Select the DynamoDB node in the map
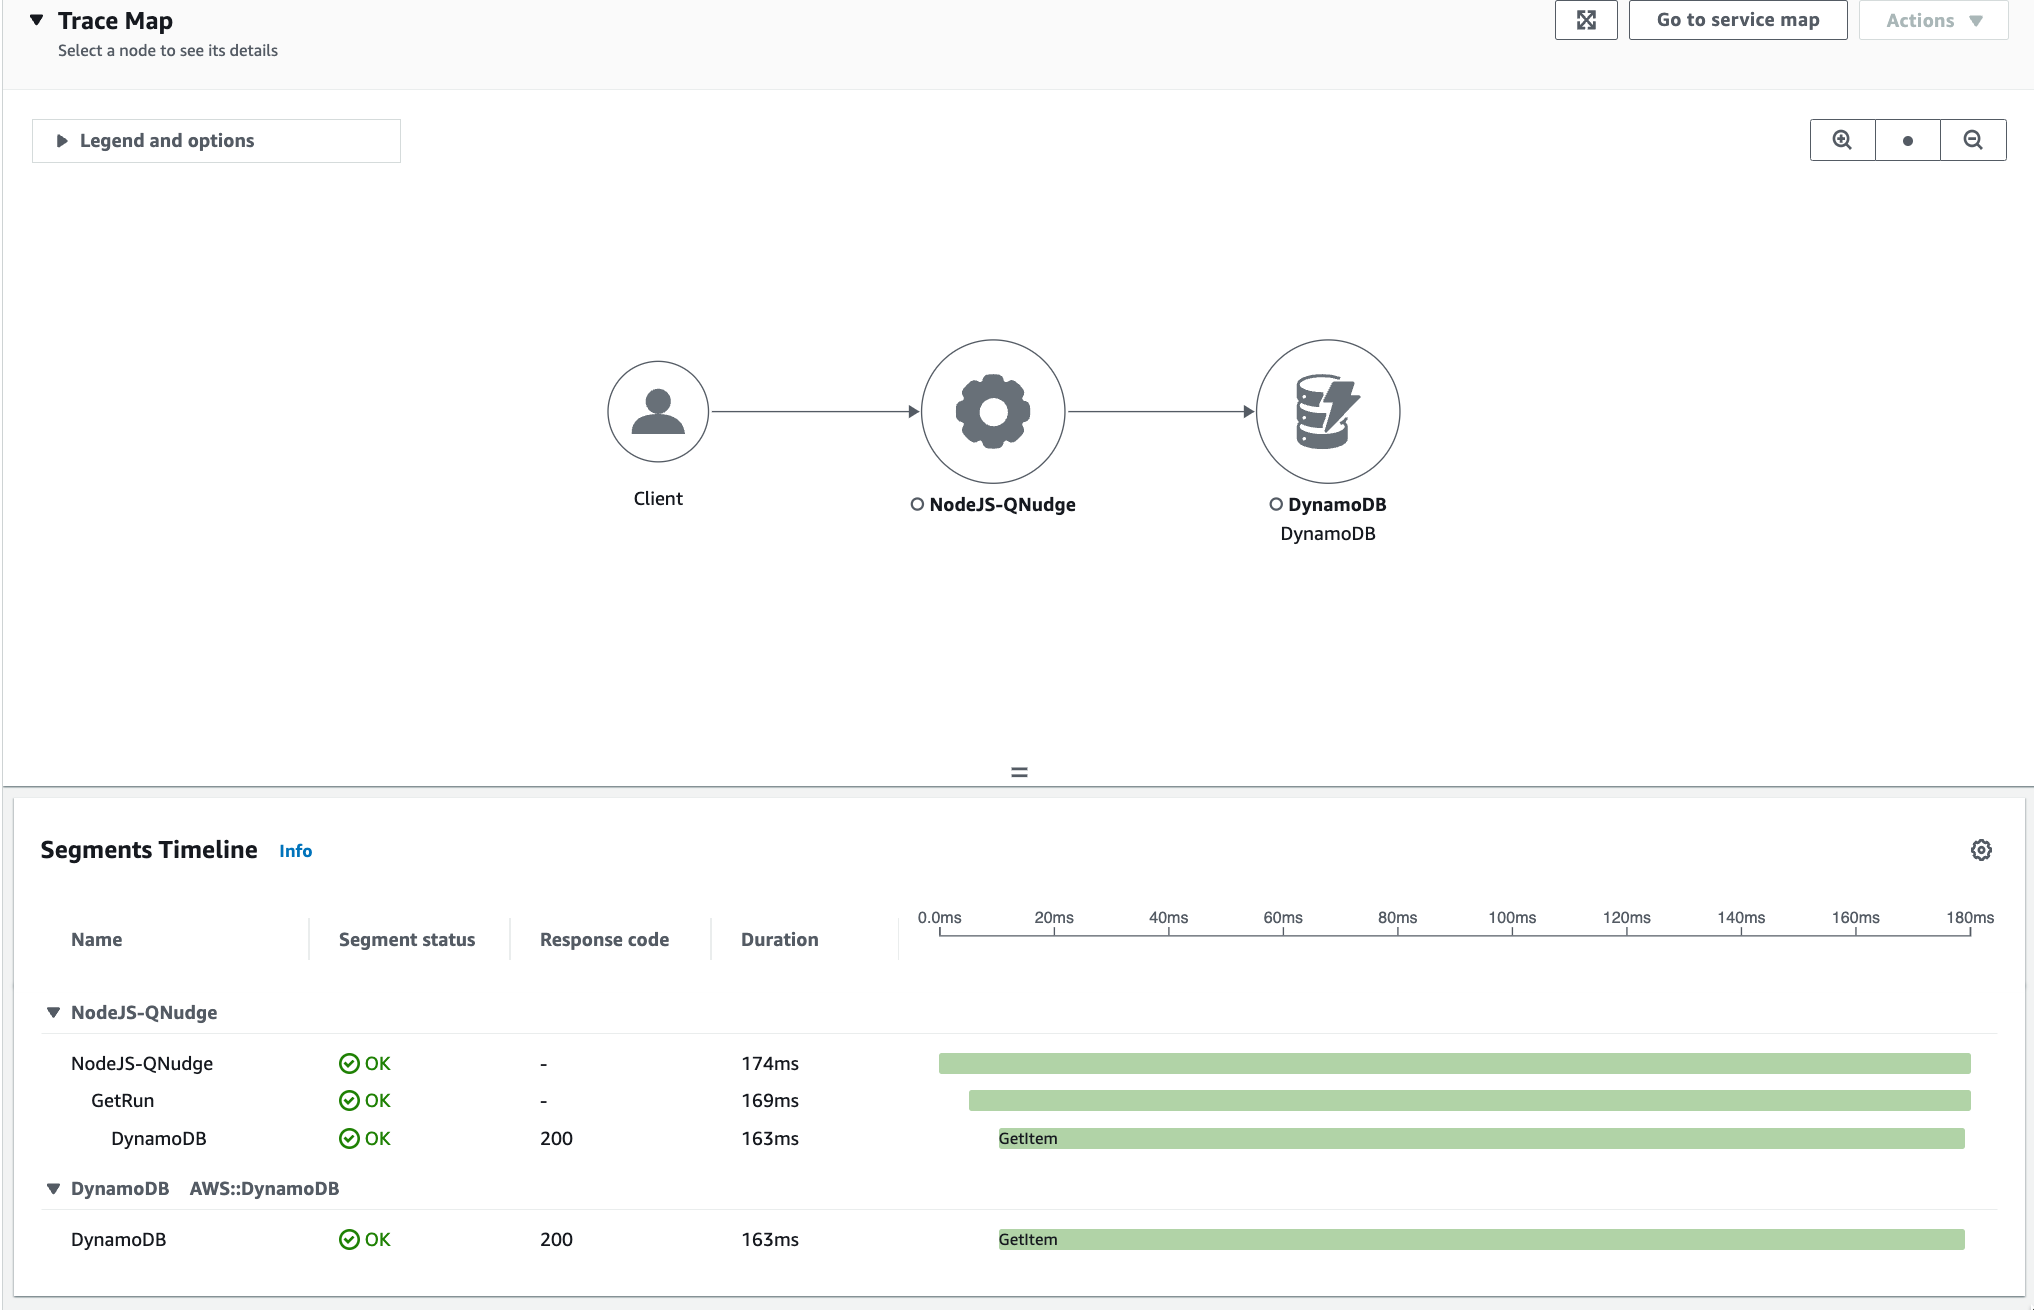The width and height of the screenshot is (2034, 1310). tap(1327, 411)
